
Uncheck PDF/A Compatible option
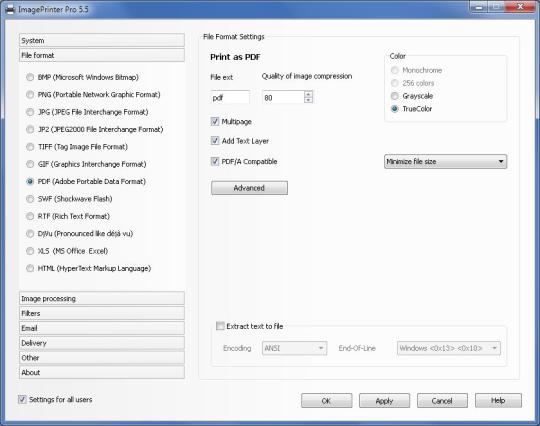point(215,161)
